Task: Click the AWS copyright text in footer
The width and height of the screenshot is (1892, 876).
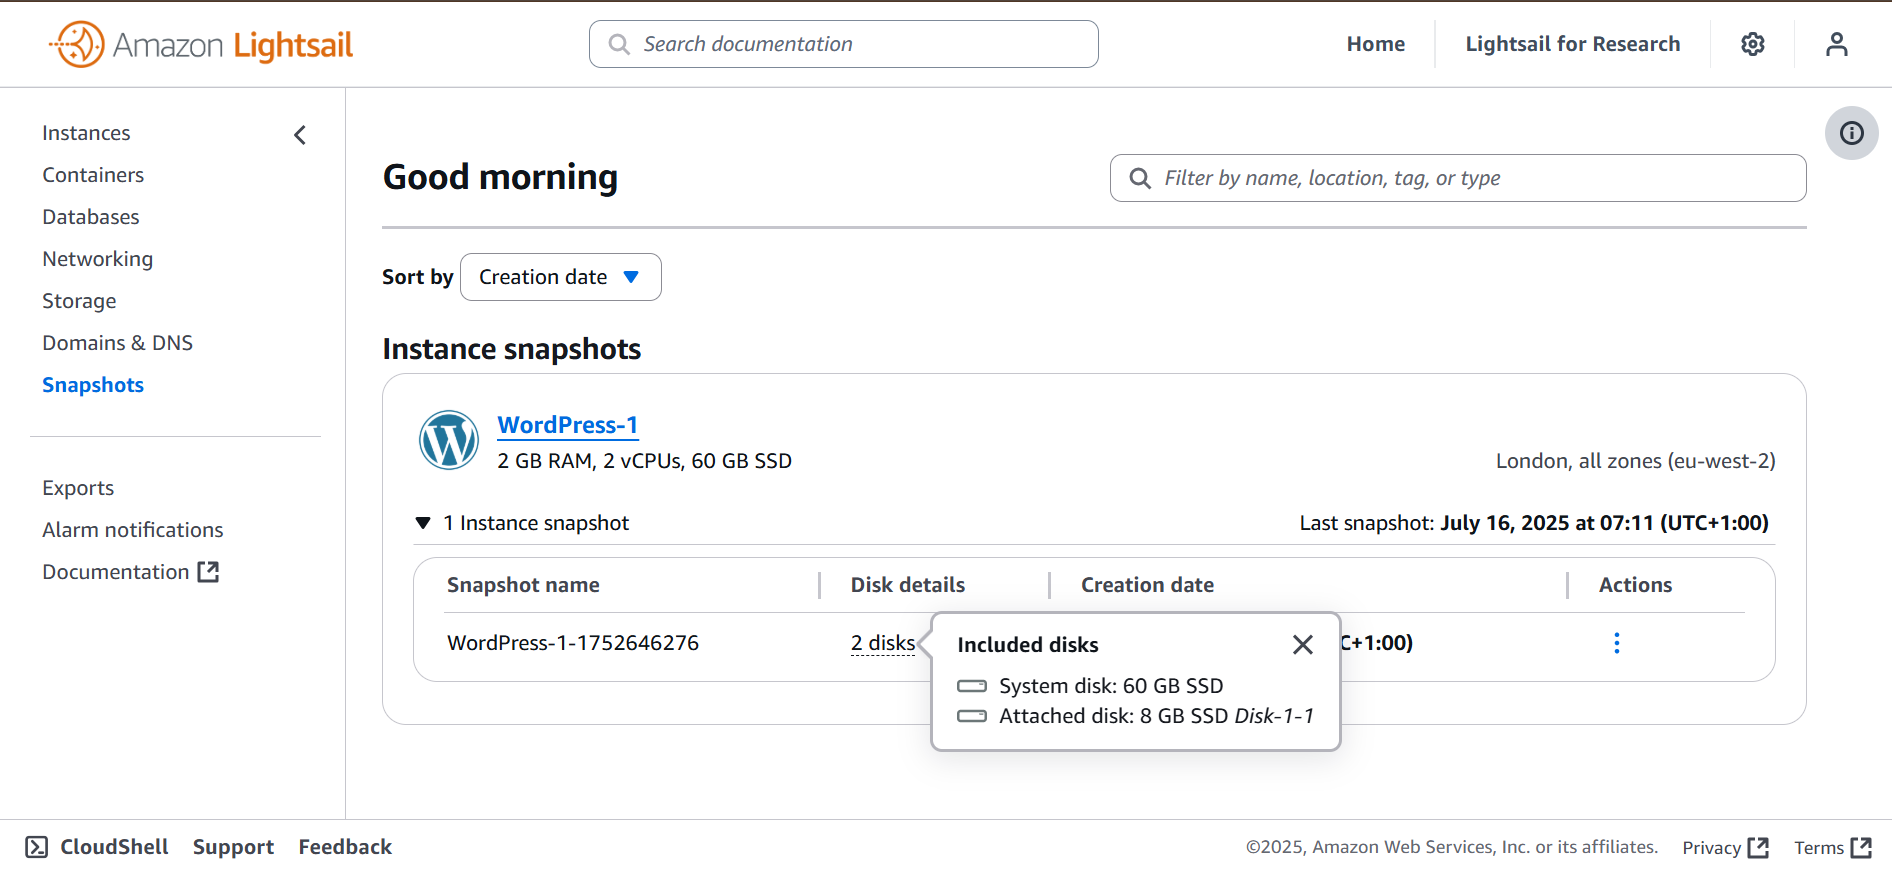Action: [1452, 848]
